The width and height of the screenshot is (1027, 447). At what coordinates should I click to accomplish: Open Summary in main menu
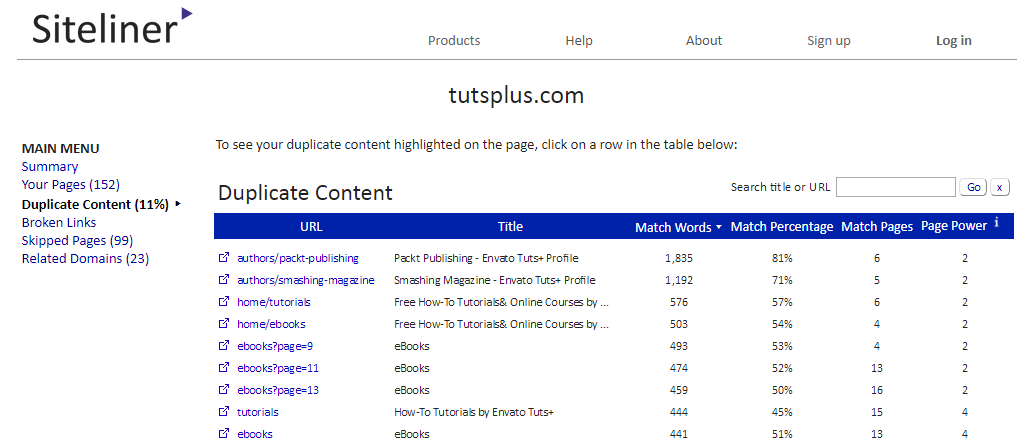pos(50,166)
